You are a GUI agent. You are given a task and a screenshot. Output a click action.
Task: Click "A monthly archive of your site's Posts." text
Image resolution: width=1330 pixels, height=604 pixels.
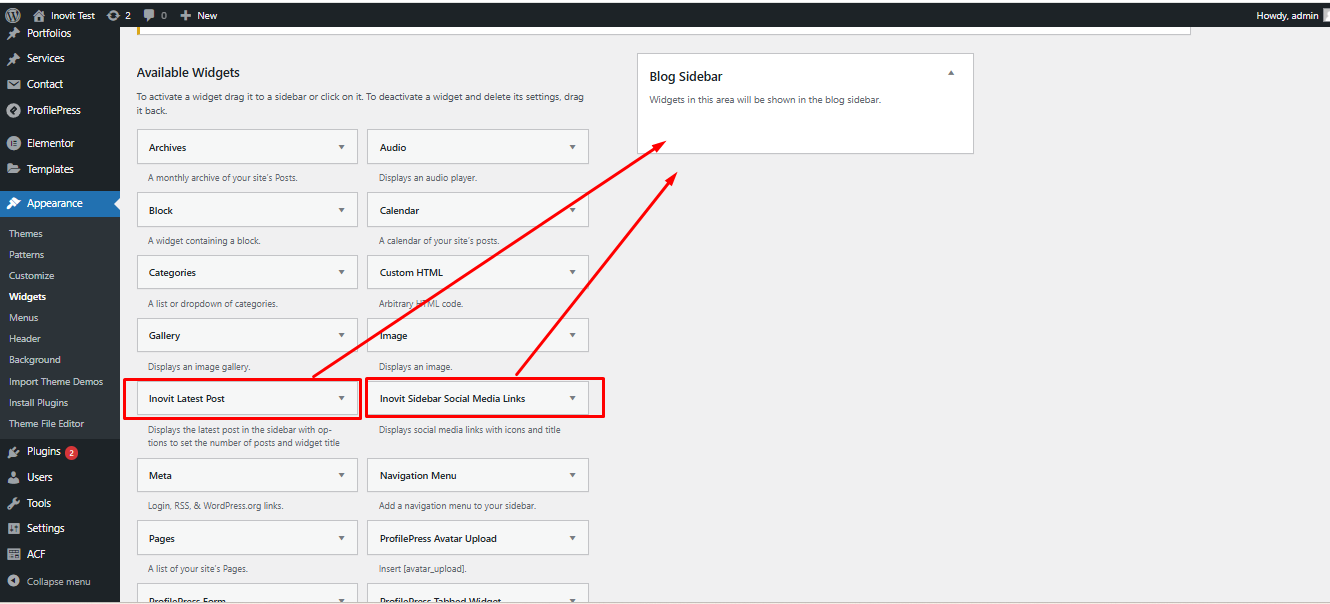[223, 178]
